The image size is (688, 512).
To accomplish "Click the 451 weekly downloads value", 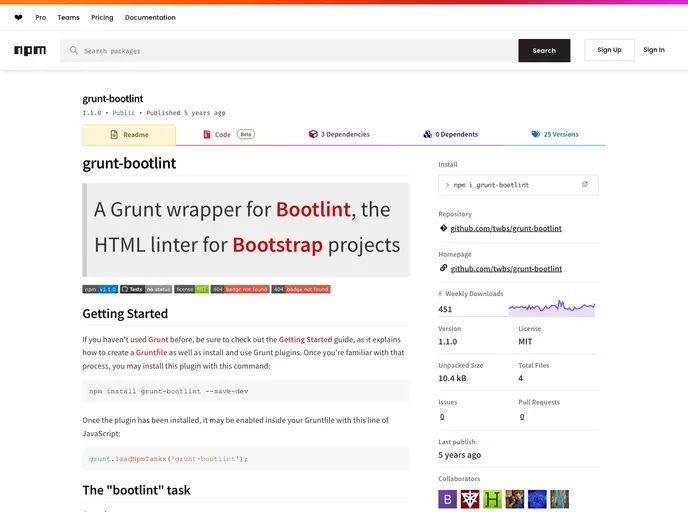I will (445, 309).
